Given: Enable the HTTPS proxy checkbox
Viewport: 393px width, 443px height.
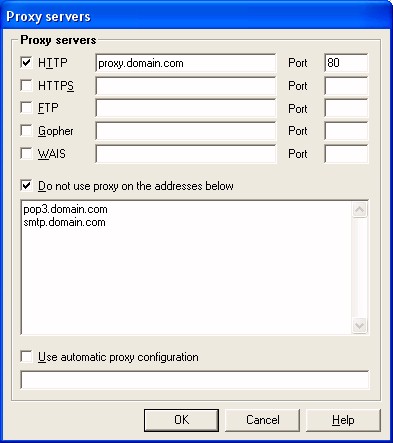Looking at the screenshot, I should [26, 85].
